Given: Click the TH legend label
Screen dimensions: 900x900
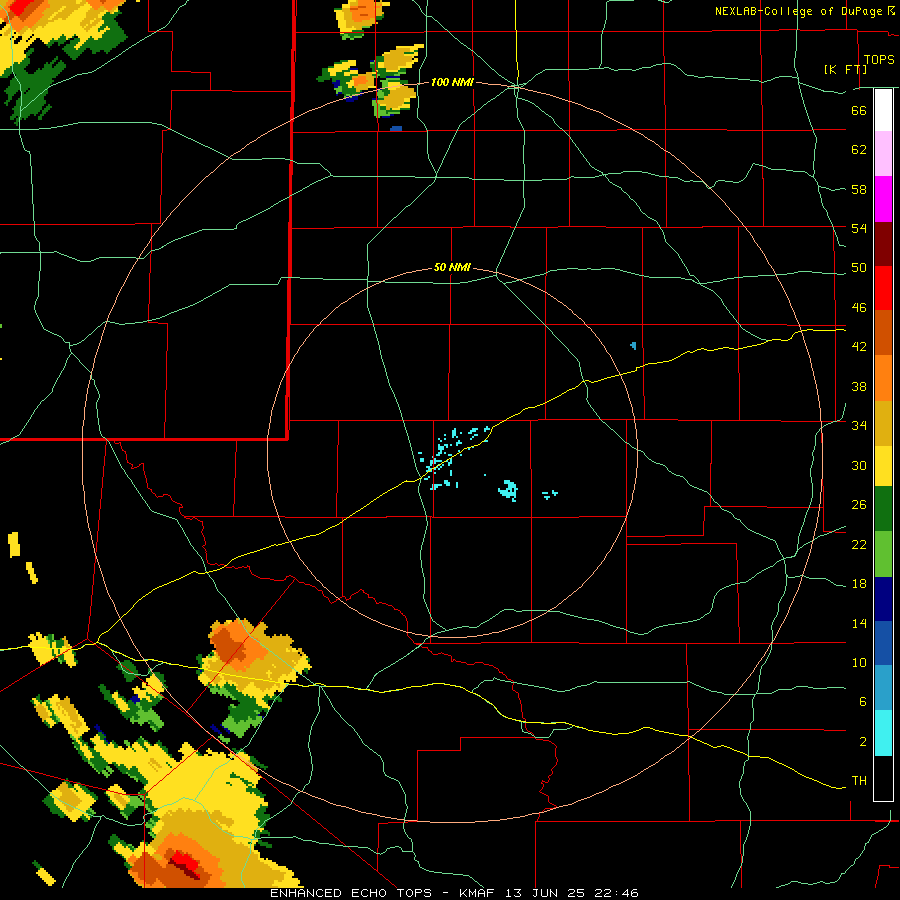Looking at the screenshot, I should (x=859, y=781).
